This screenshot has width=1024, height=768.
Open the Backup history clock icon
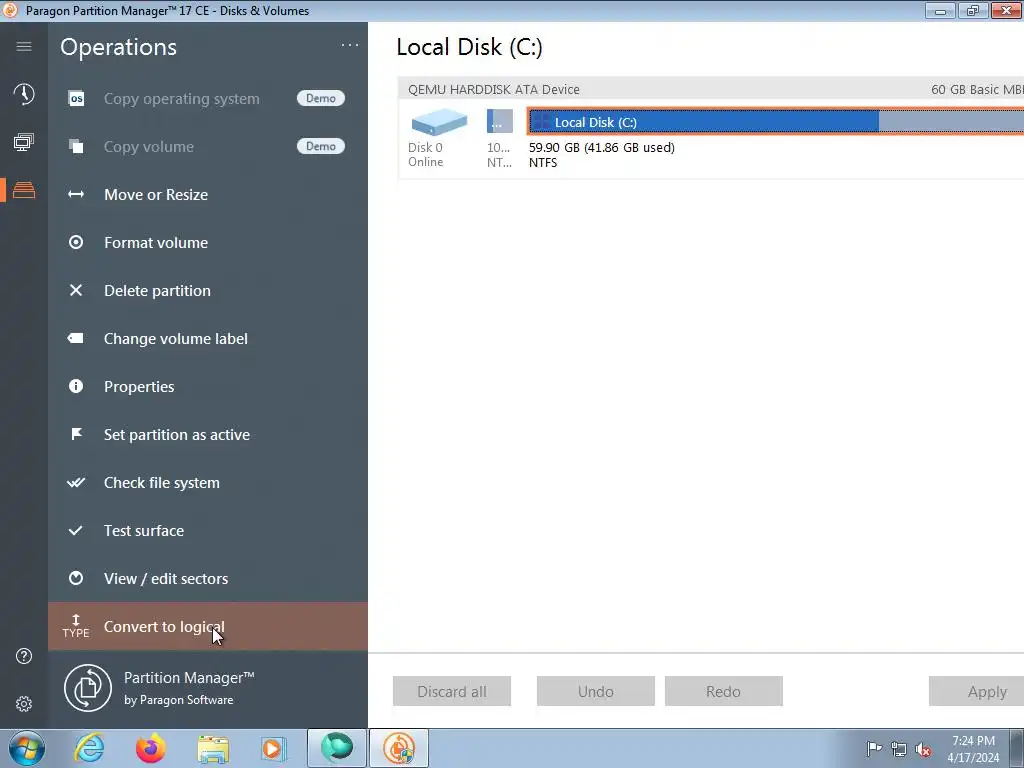(x=24, y=94)
